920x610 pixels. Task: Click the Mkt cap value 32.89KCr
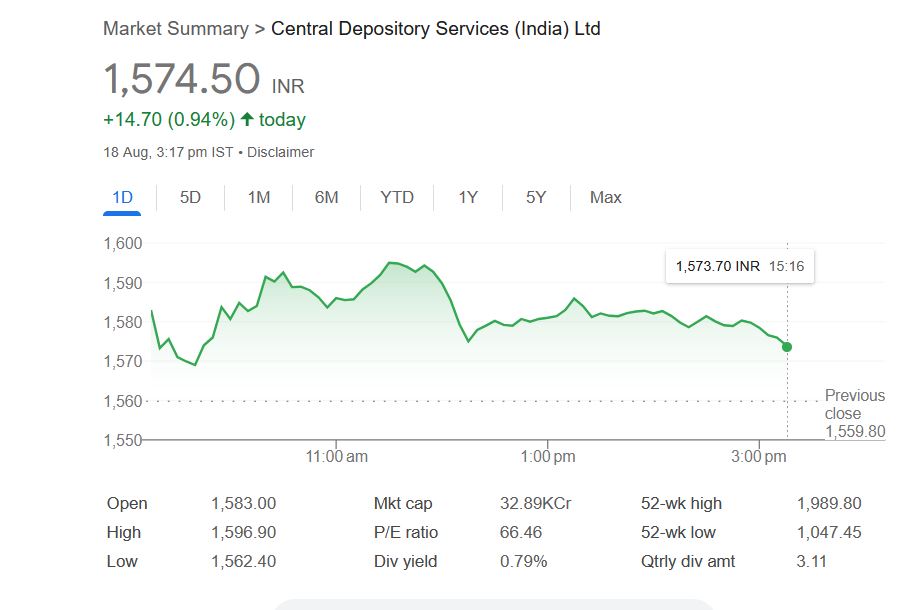click(535, 503)
